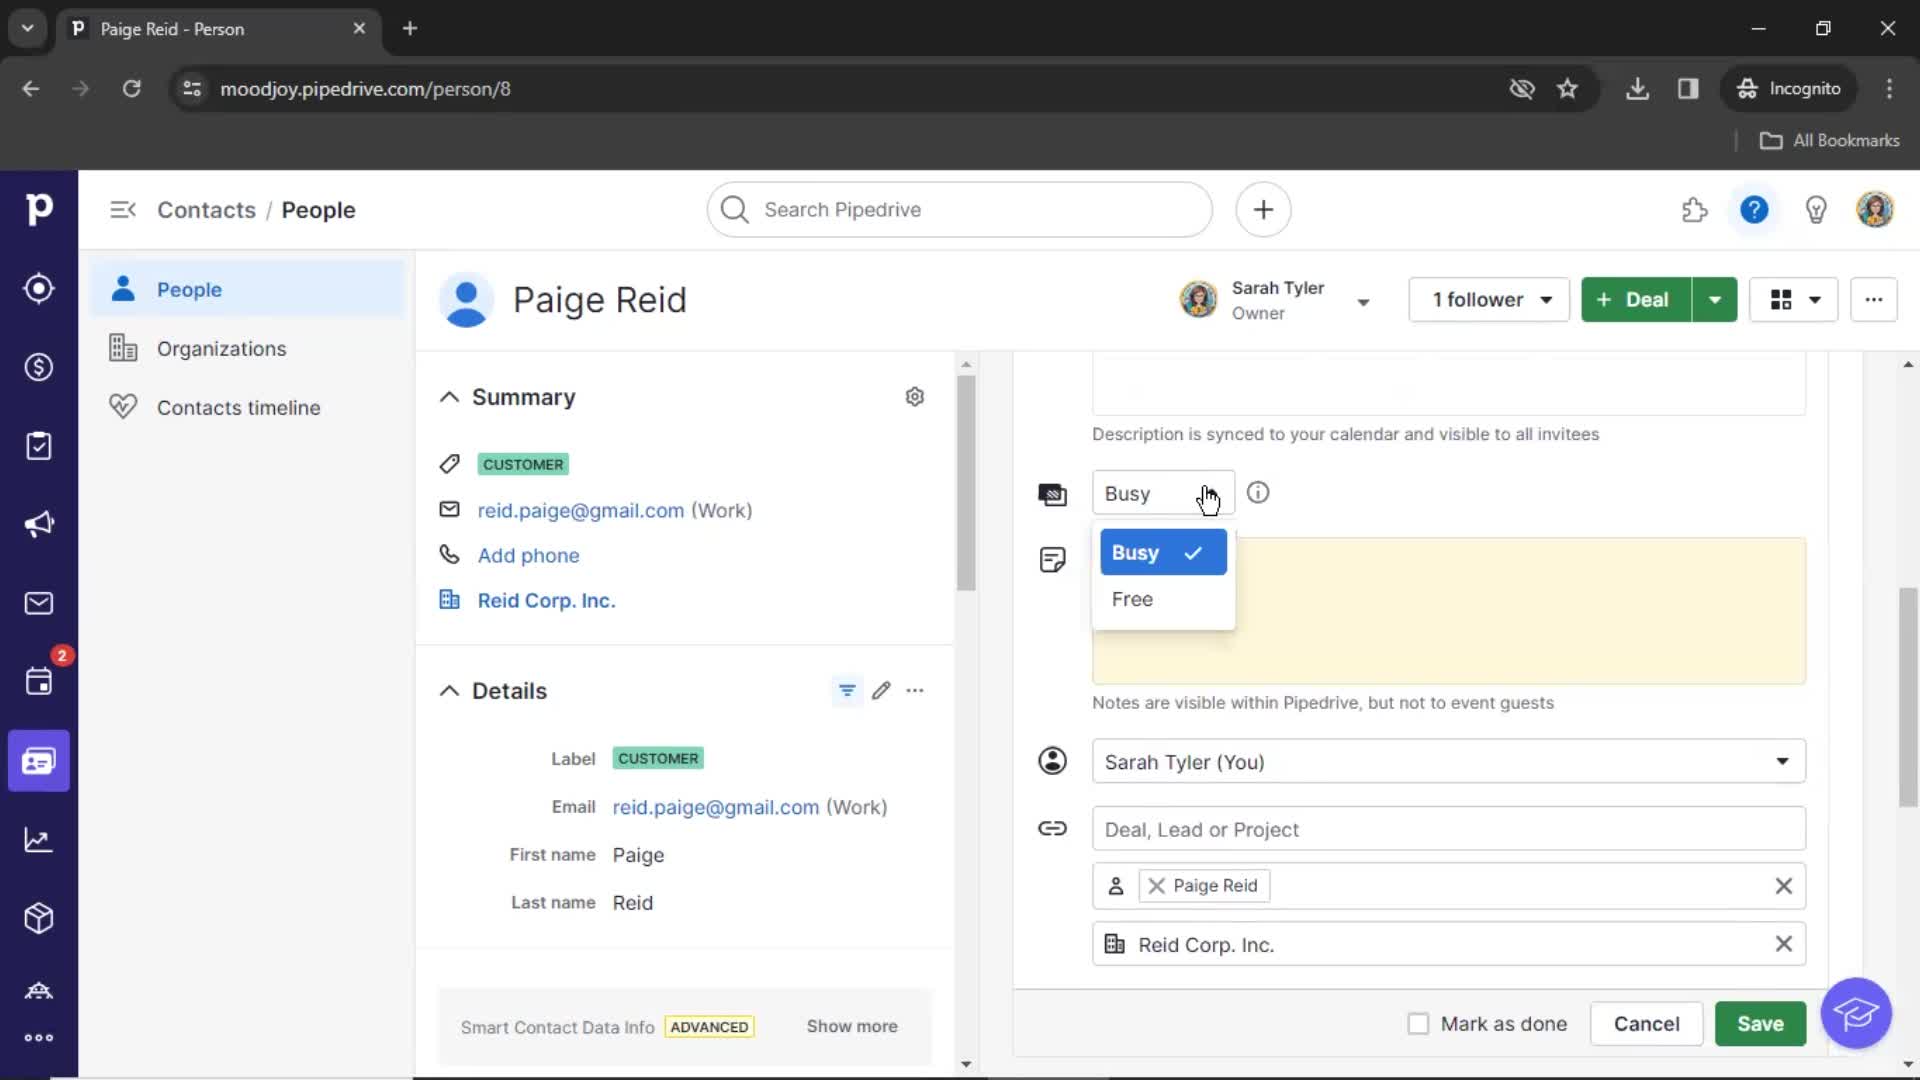The width and height of the screenshot is (1920, 1080).
Task: Open the 1 follower dropdown
Action: pos(1489,300)
